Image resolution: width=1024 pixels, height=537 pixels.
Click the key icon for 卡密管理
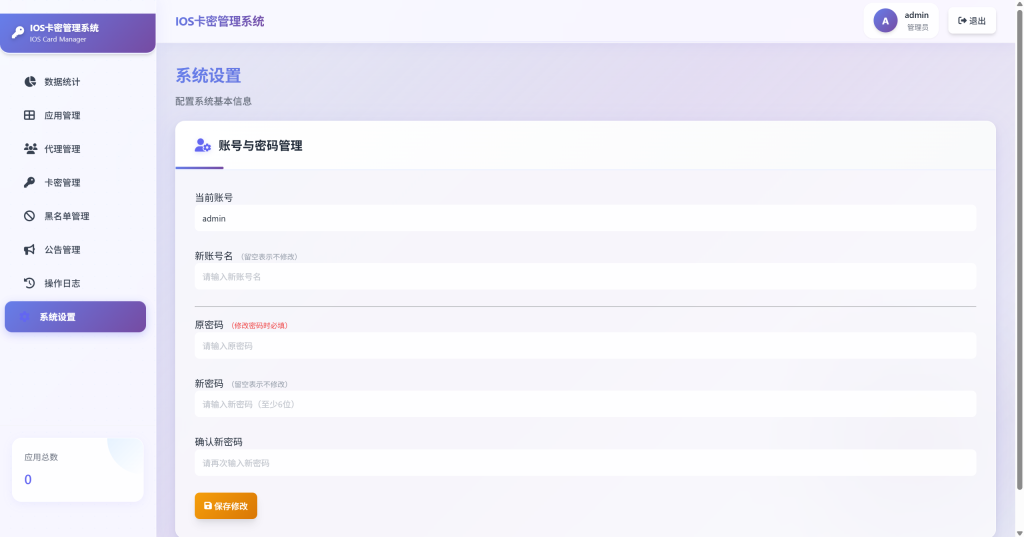pyautogui.click(x=29, y=182)
